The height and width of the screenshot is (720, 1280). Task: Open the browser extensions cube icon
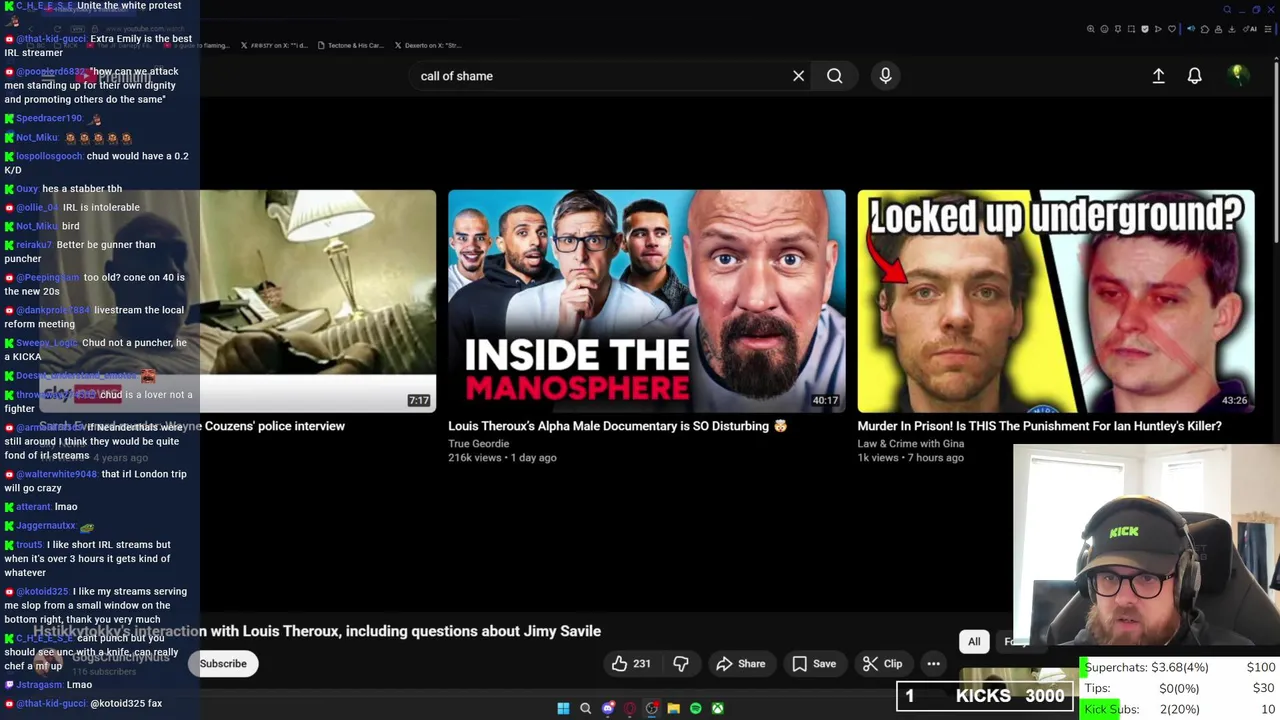[x=1205, y=29]
